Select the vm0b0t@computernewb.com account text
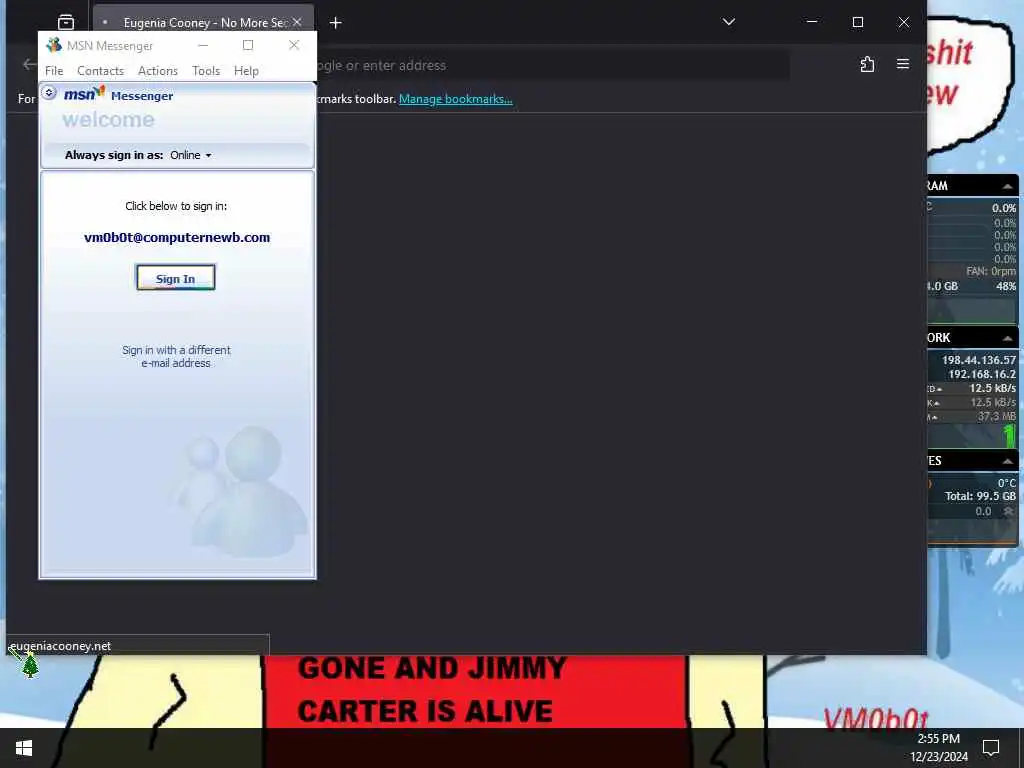 tap(177, 238)
